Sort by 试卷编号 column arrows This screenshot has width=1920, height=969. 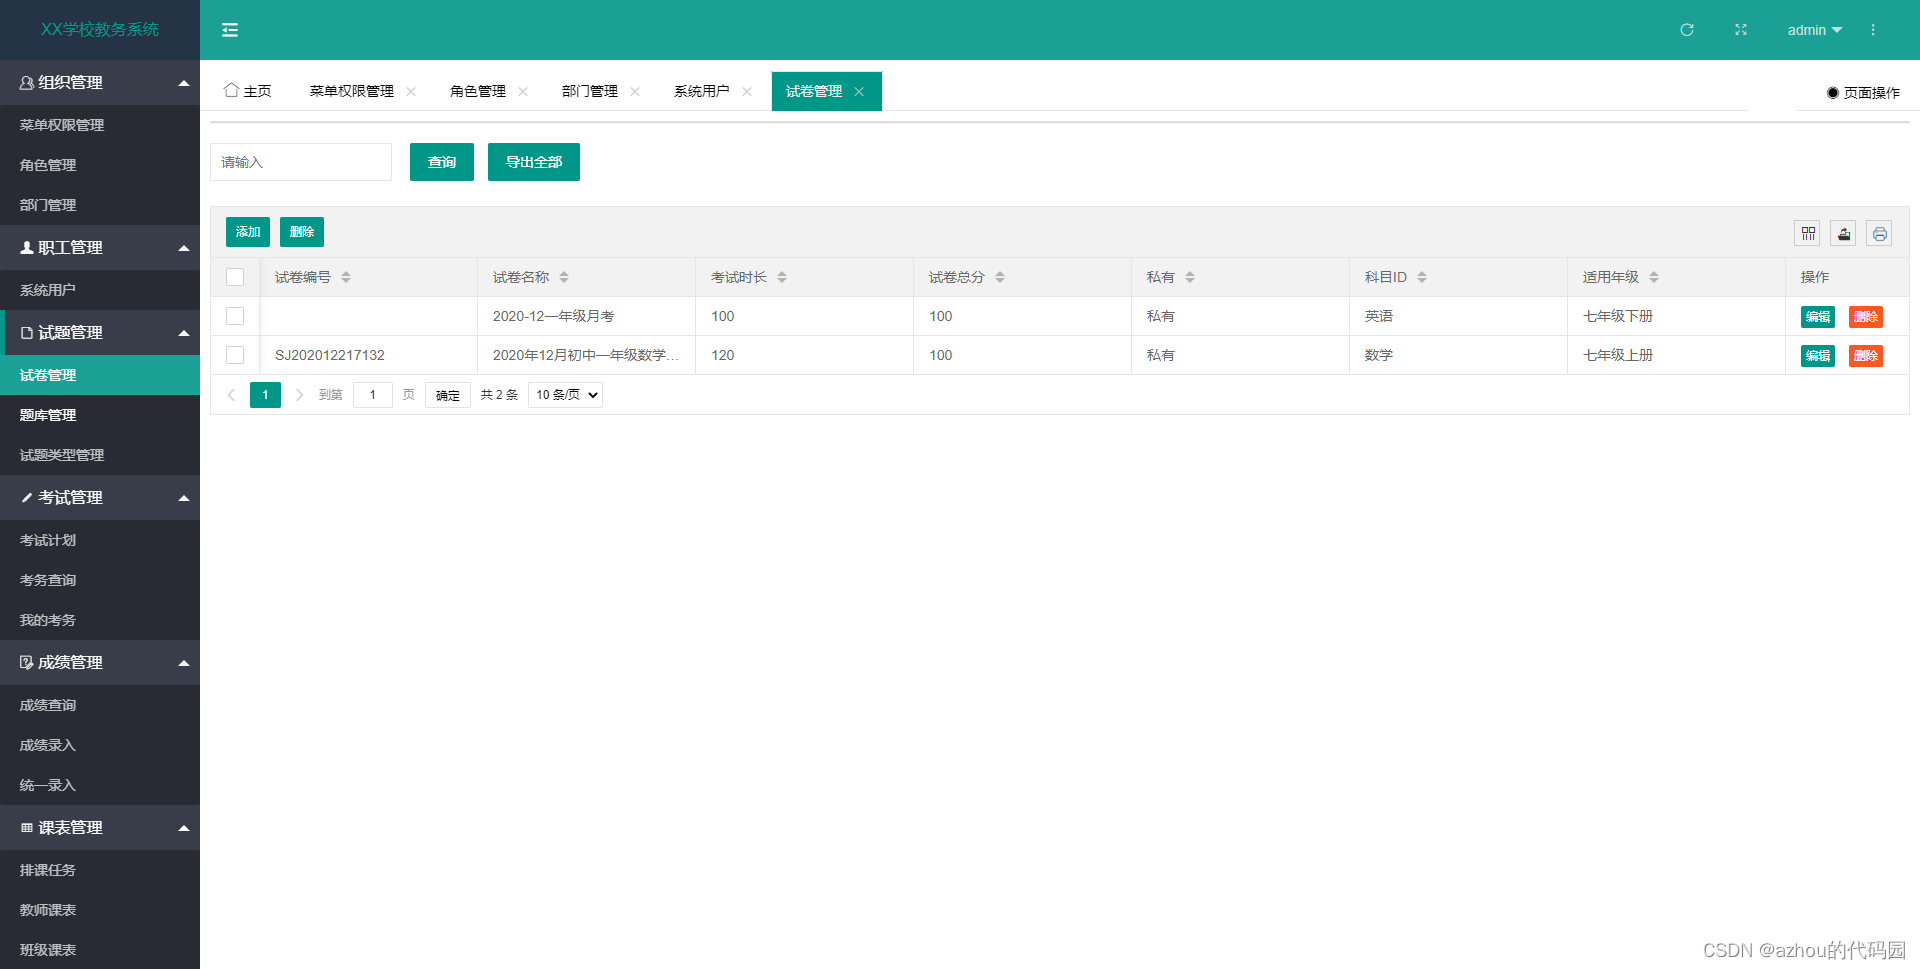coord(346,277)
